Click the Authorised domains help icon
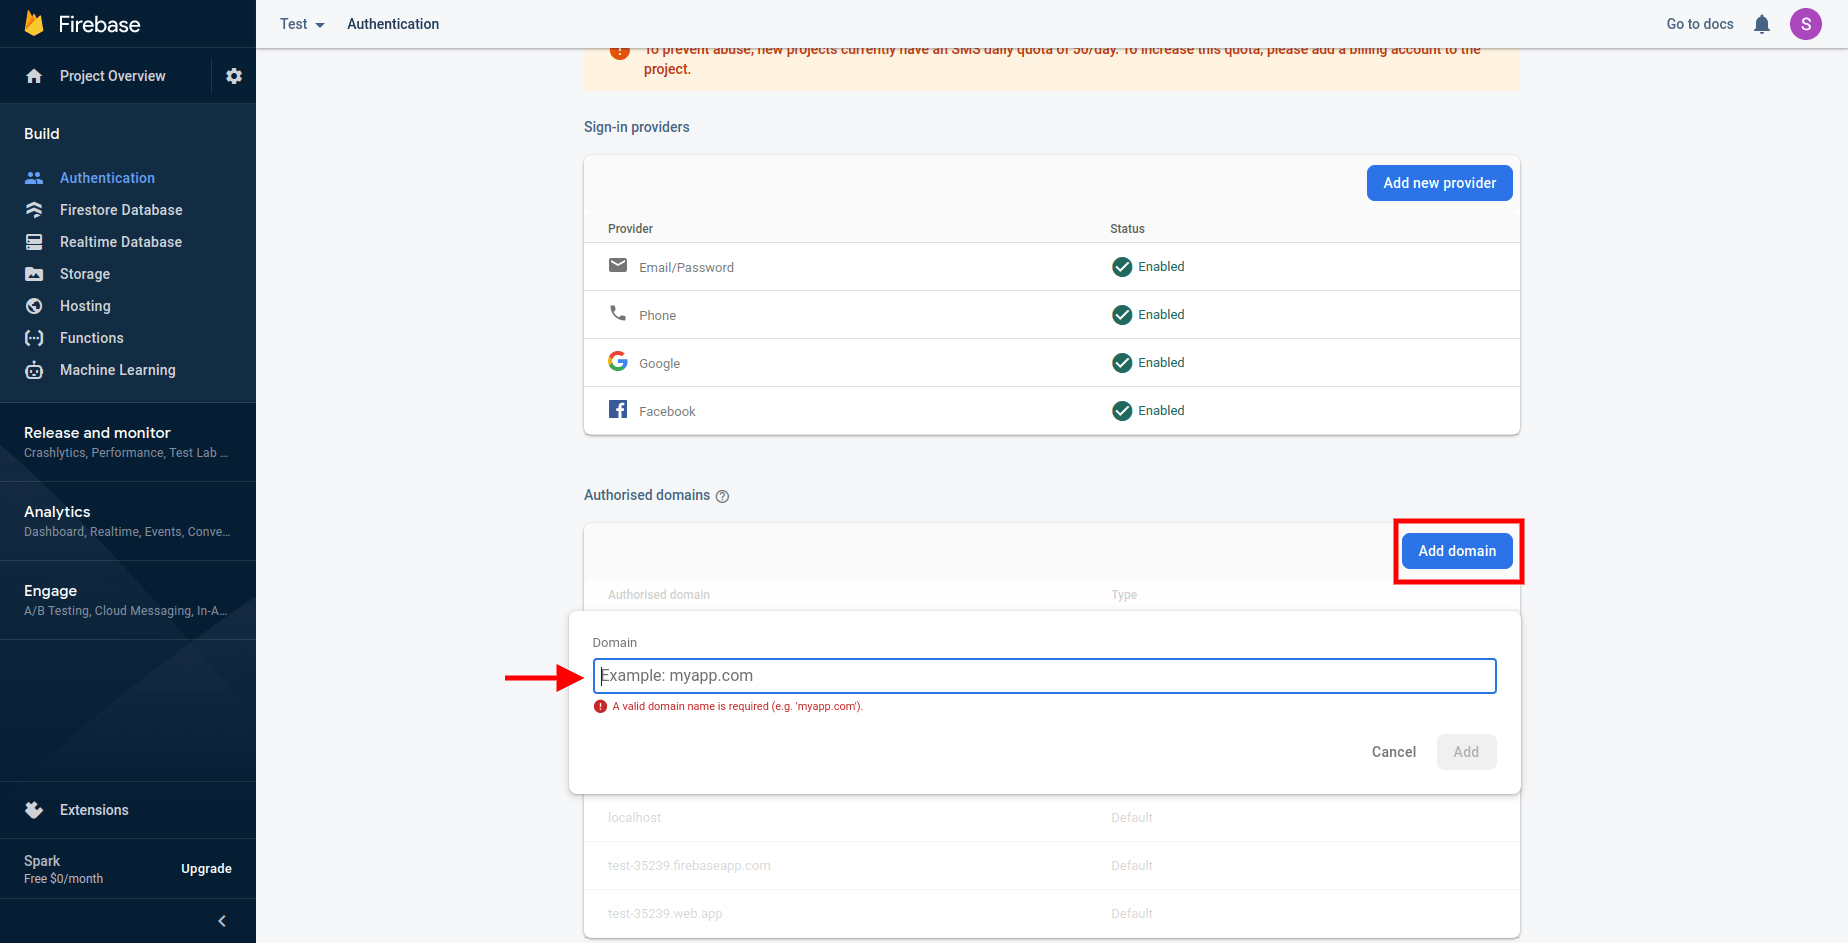This screenshot has height=943, width=1848. coord(722,496)
